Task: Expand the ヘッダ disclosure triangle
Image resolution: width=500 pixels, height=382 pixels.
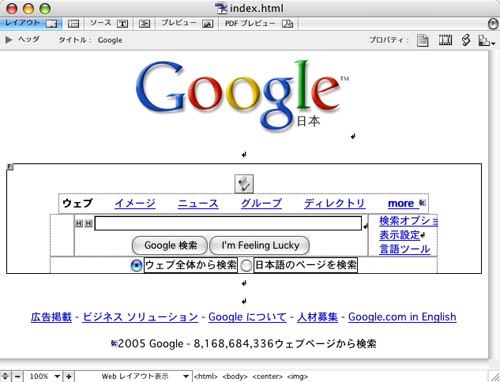Action: pyautogui.click(x=9, y=40)
